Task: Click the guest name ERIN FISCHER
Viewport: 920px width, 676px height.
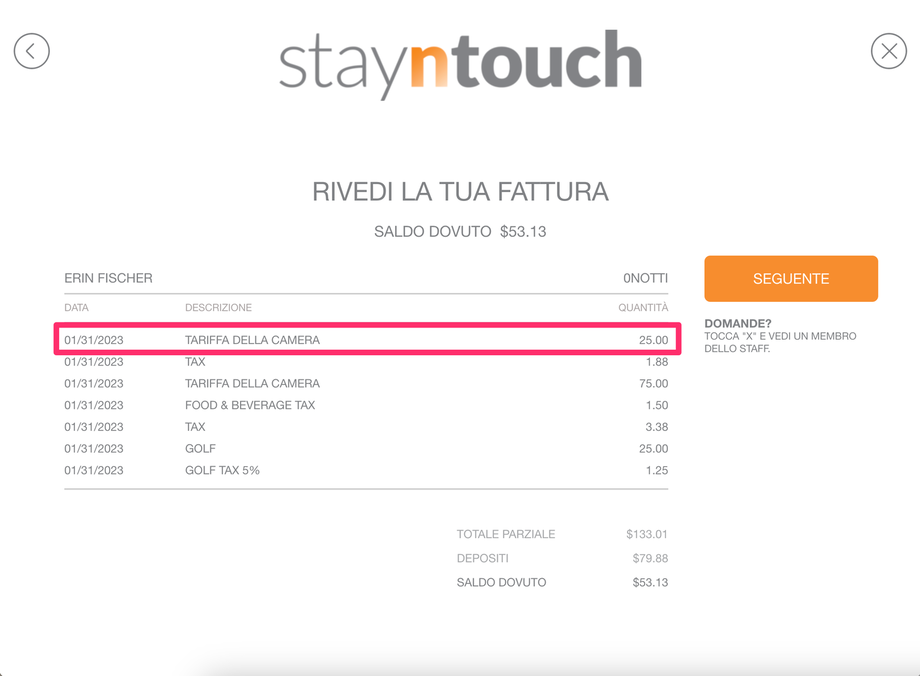Action: pyautogui.click(x=109, y=278)
